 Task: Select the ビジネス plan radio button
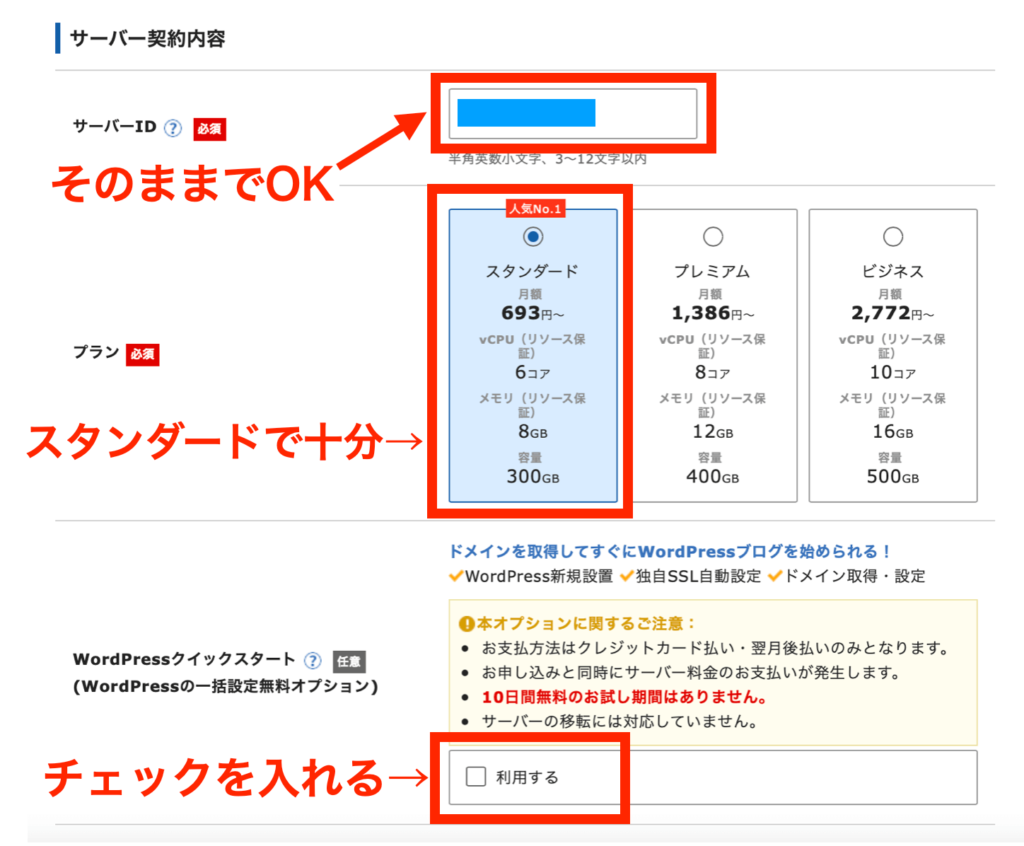tap(893, 236)
